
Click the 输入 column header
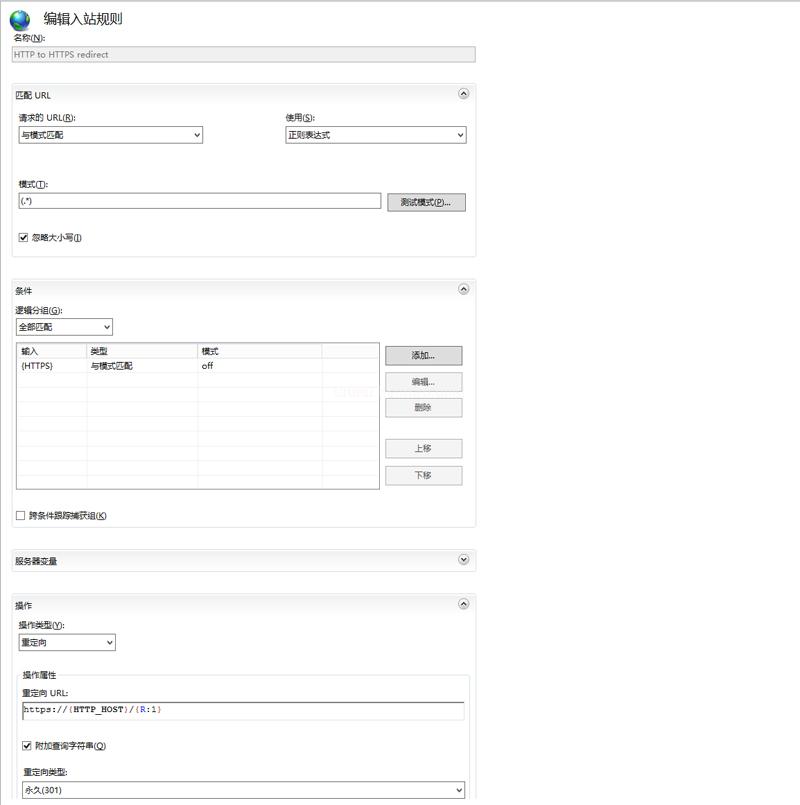pos(51,351)
